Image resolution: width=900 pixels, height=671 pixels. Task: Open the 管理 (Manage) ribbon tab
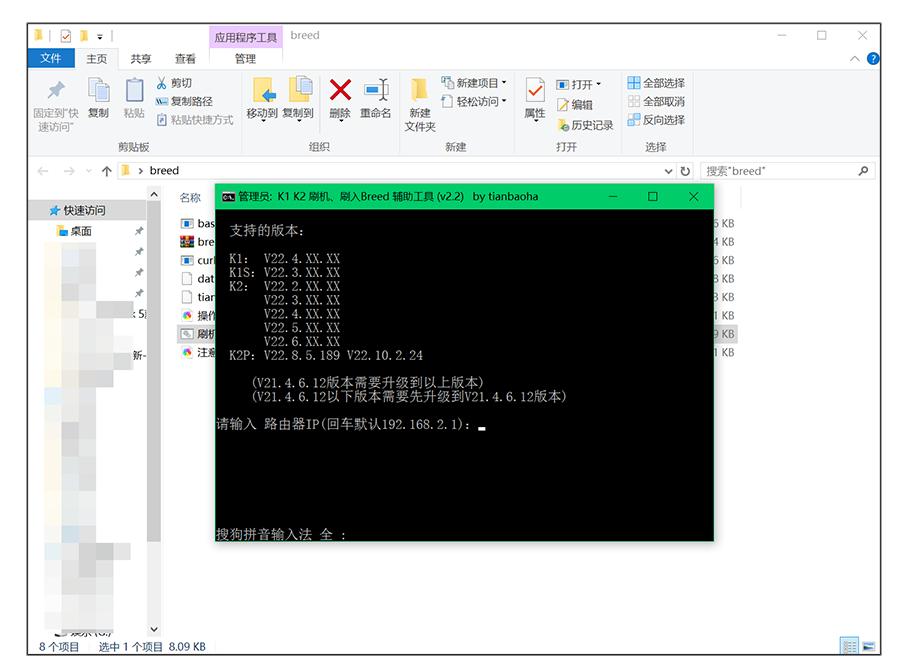pos(245,58)
